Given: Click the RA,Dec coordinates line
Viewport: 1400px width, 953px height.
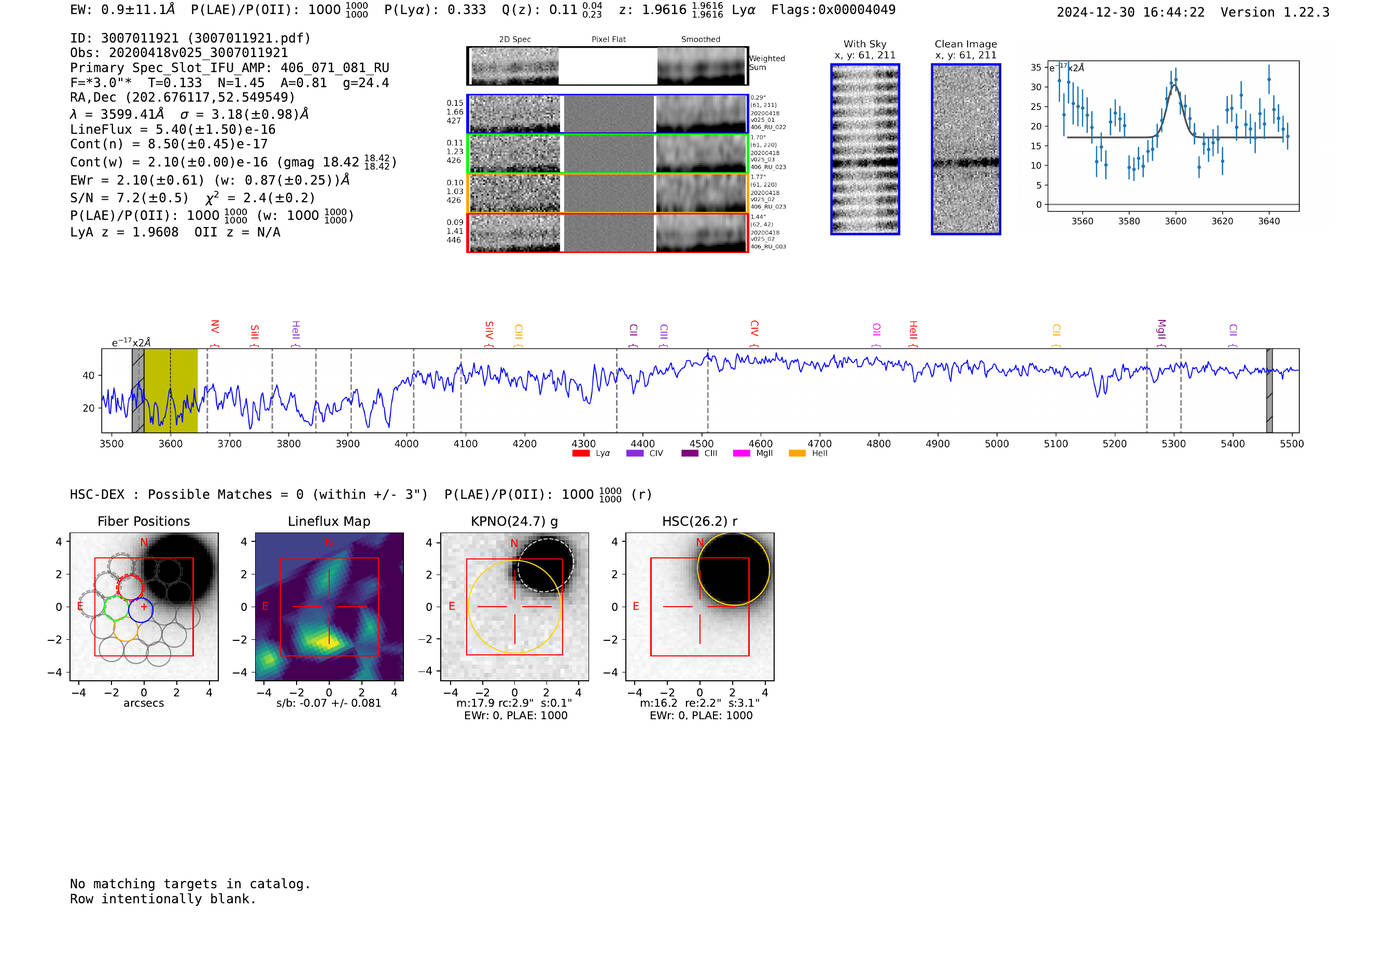Looking at the screenshot, I should pos(183,97).
